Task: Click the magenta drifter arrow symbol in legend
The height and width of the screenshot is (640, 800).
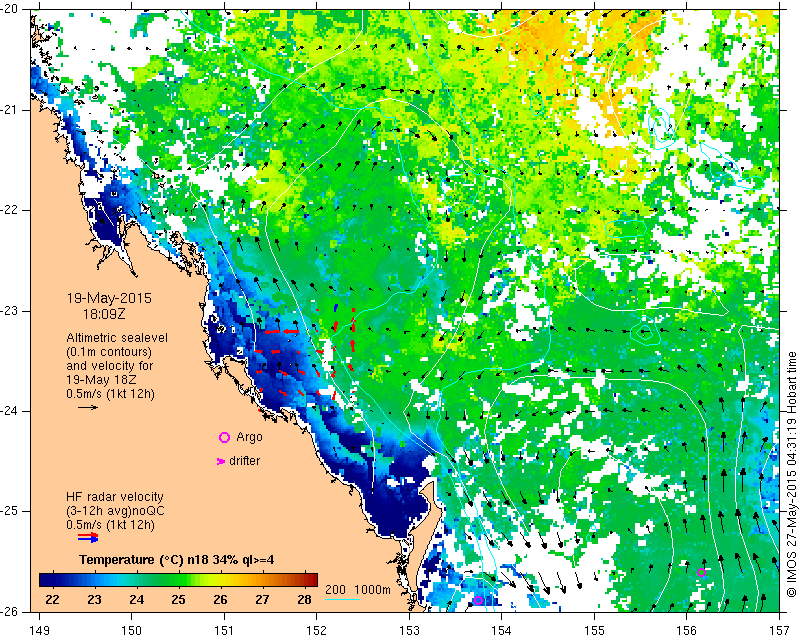Action: tap(221, 461)
